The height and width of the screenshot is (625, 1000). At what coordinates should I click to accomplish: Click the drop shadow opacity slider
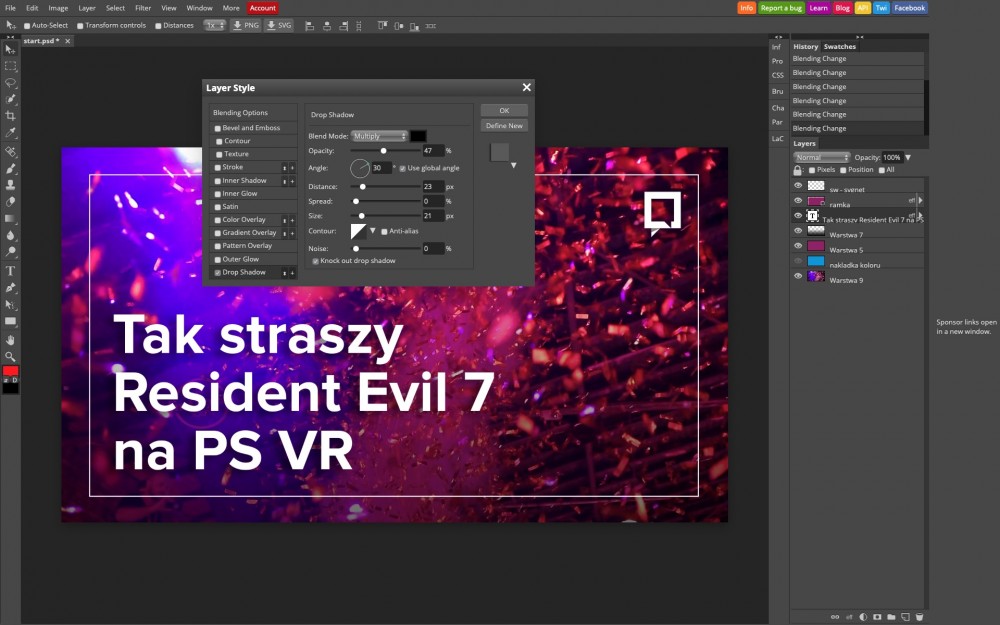click(385, 151)
